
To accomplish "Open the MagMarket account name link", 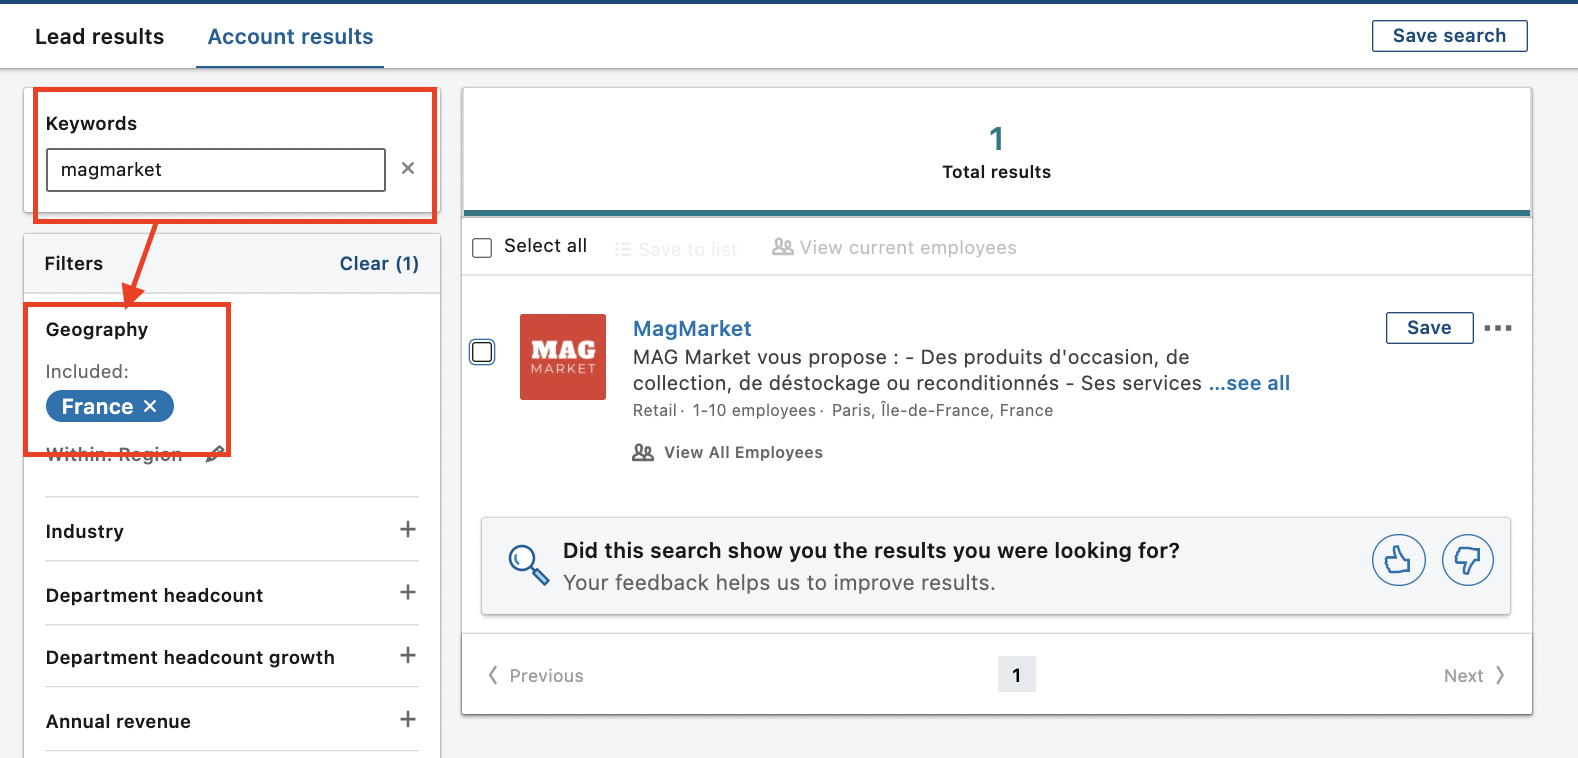I will pyautogui.click(x=692, y=329).
